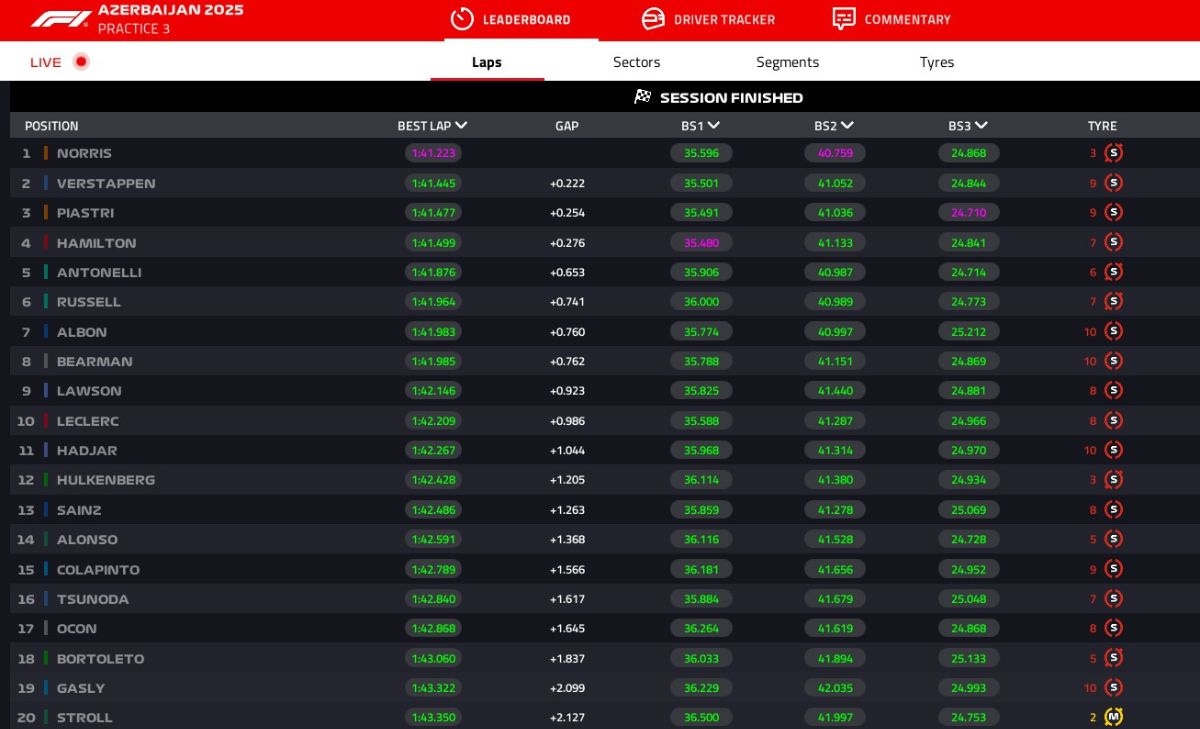Click the Driver Tracker helmet icon

pyautogui.click(x=652, y=19)
